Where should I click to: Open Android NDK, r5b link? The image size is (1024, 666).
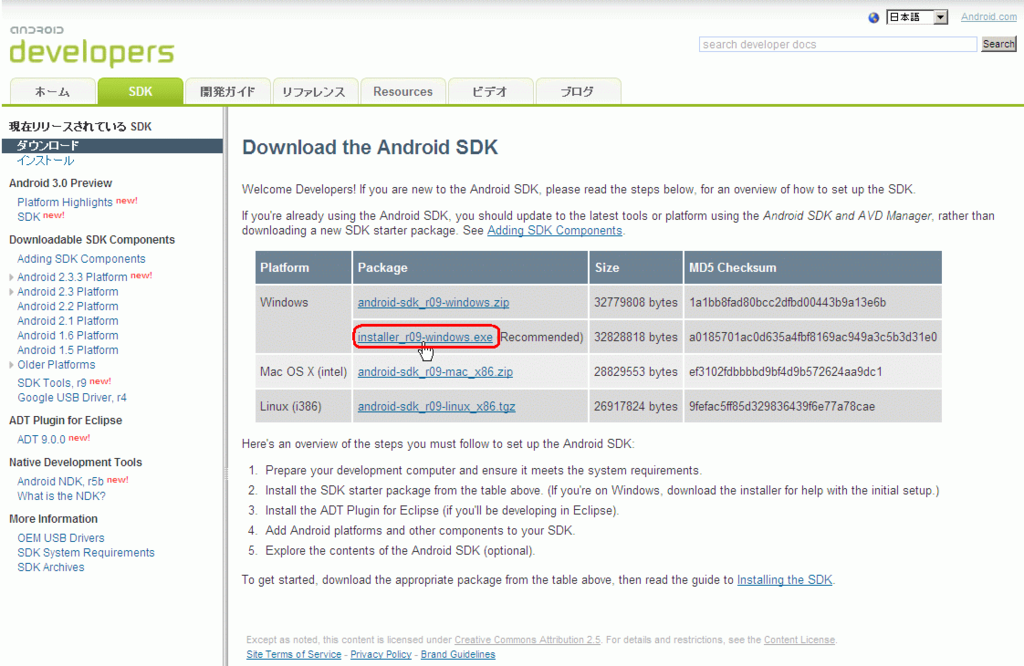tap(60, 482)
